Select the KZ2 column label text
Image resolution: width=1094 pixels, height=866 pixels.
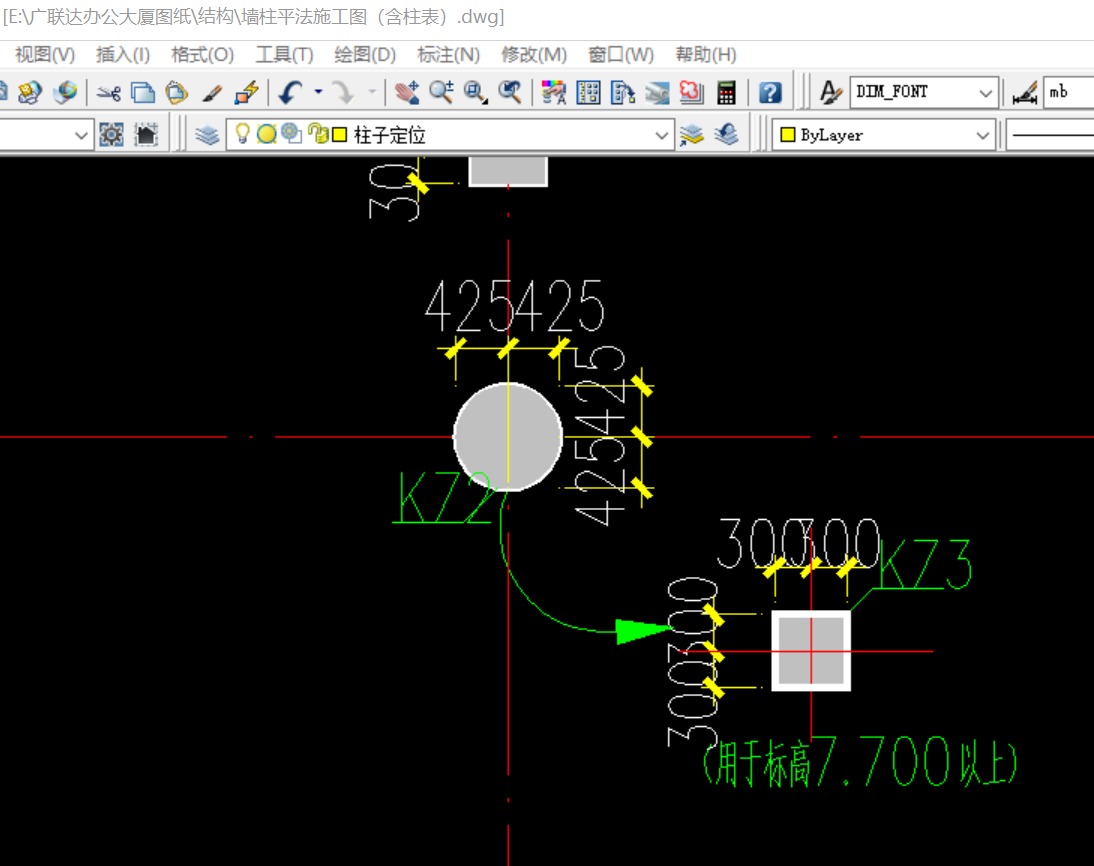[443, 498]
